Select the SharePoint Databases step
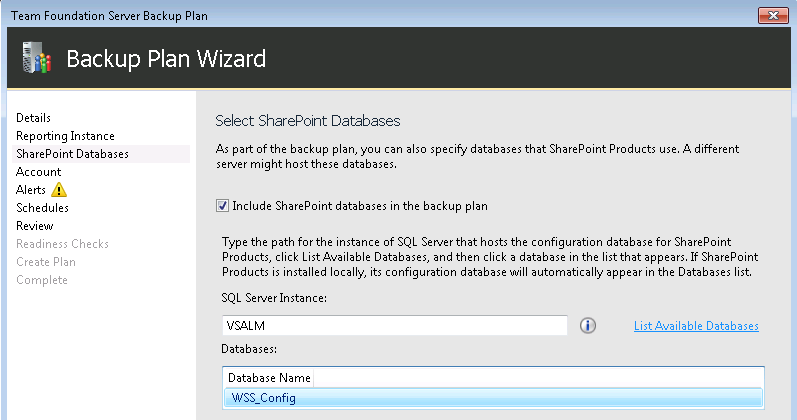 (x=72, y=154)
